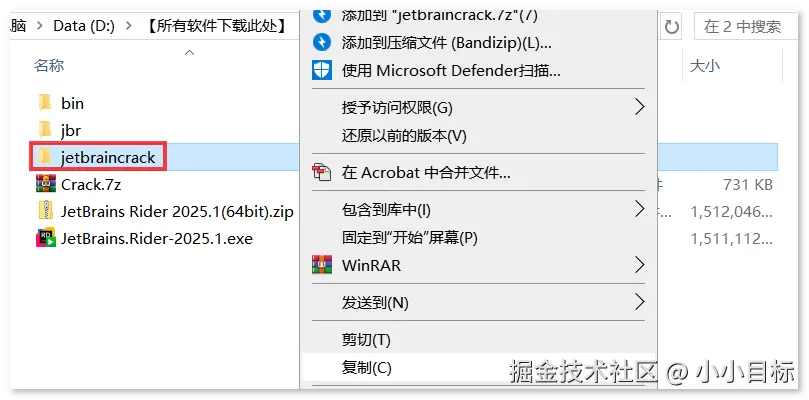The image size is (809, 400).
Task: Click 【所有软件下载此处】 breadcrumb segment
Action: (216, 26)
